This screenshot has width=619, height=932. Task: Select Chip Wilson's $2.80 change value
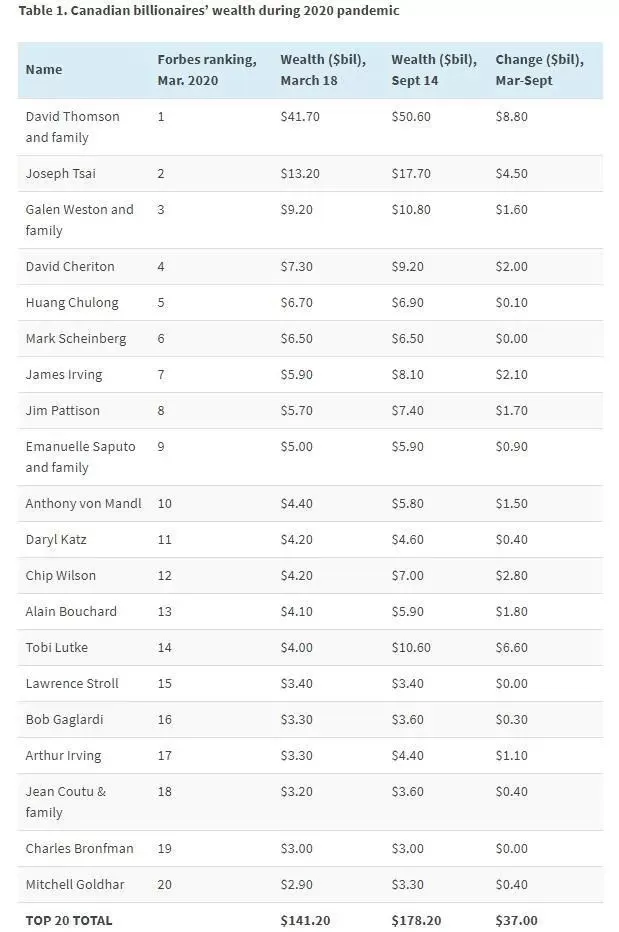pyautogui.click(x=511, y=575)
